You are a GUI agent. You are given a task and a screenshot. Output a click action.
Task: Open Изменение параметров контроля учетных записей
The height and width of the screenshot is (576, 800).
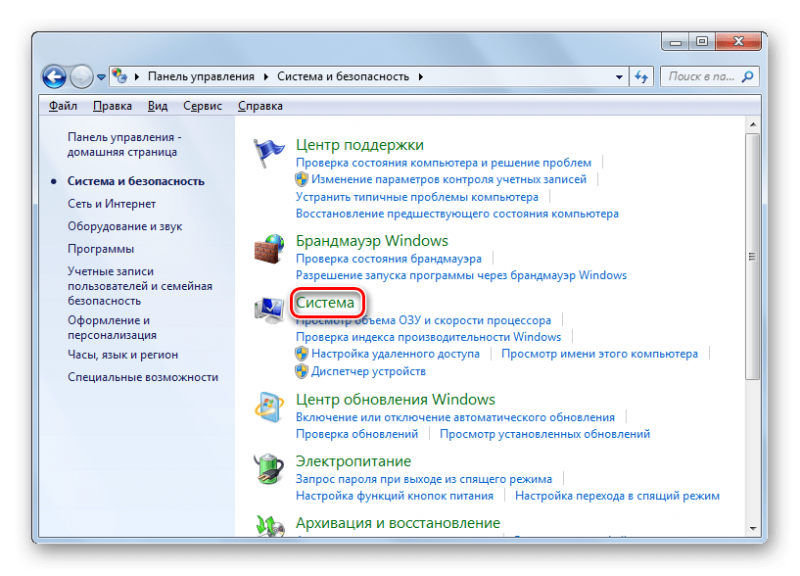[449, 179]
